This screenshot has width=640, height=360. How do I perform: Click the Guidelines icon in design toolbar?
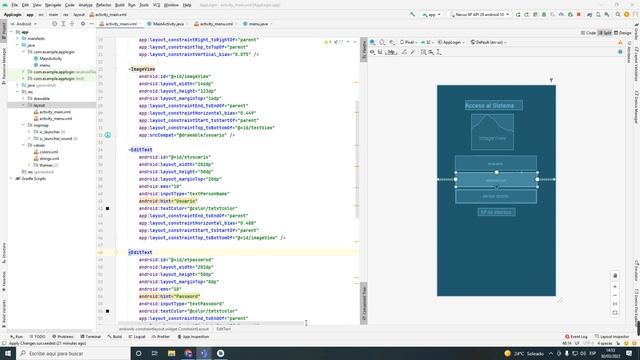pyautogui.click(x=439, y=52)
